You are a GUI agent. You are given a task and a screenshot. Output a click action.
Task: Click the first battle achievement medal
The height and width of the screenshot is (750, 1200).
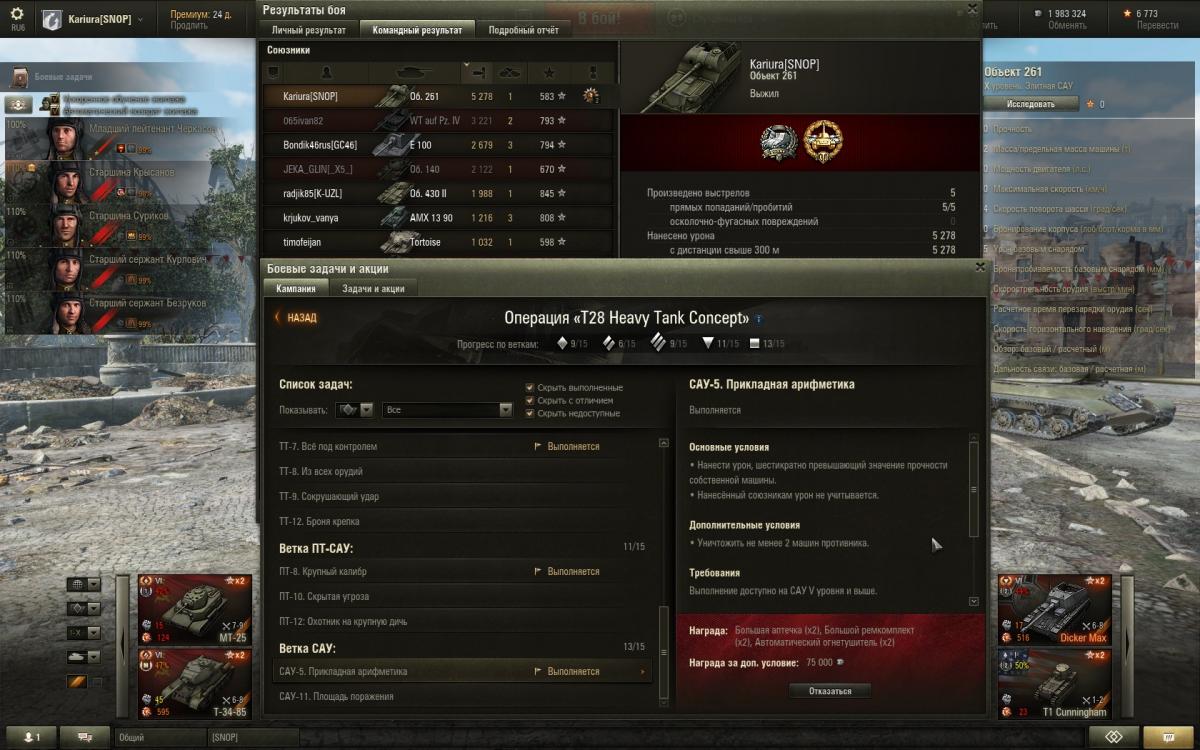coord(777,141)
